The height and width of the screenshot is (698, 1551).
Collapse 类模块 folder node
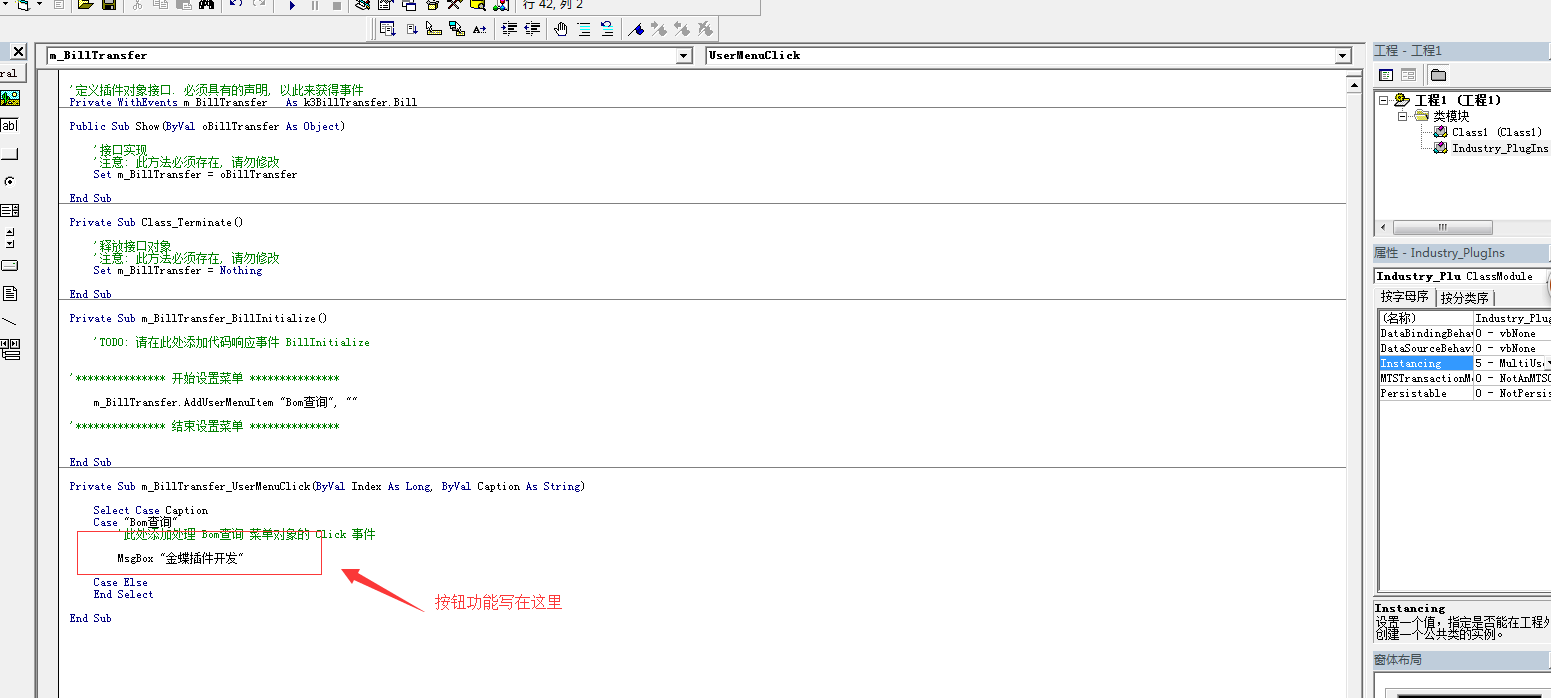pos(1404,116)
